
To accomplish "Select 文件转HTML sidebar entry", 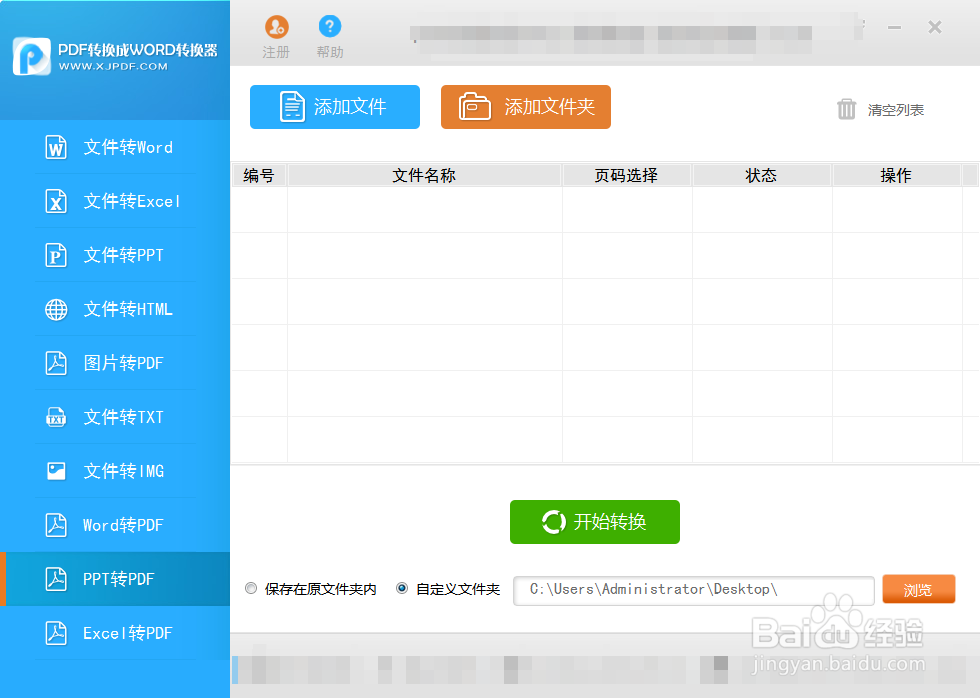I will tap(115, 309).
